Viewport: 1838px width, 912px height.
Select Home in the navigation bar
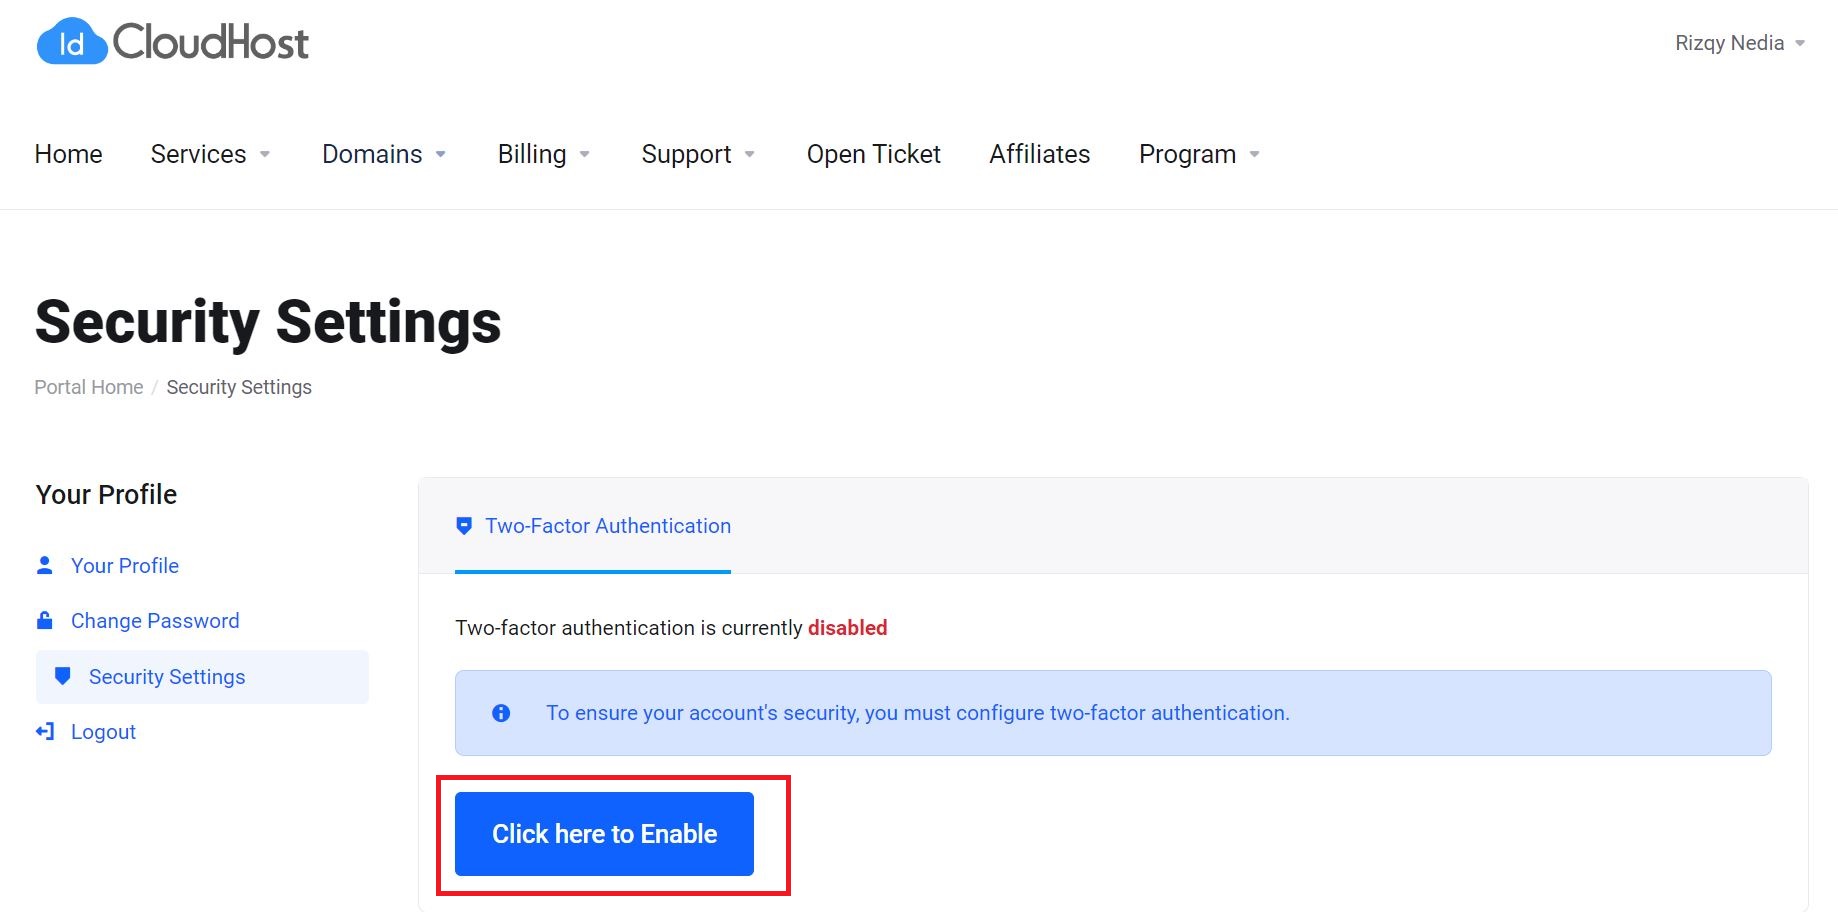68,154
